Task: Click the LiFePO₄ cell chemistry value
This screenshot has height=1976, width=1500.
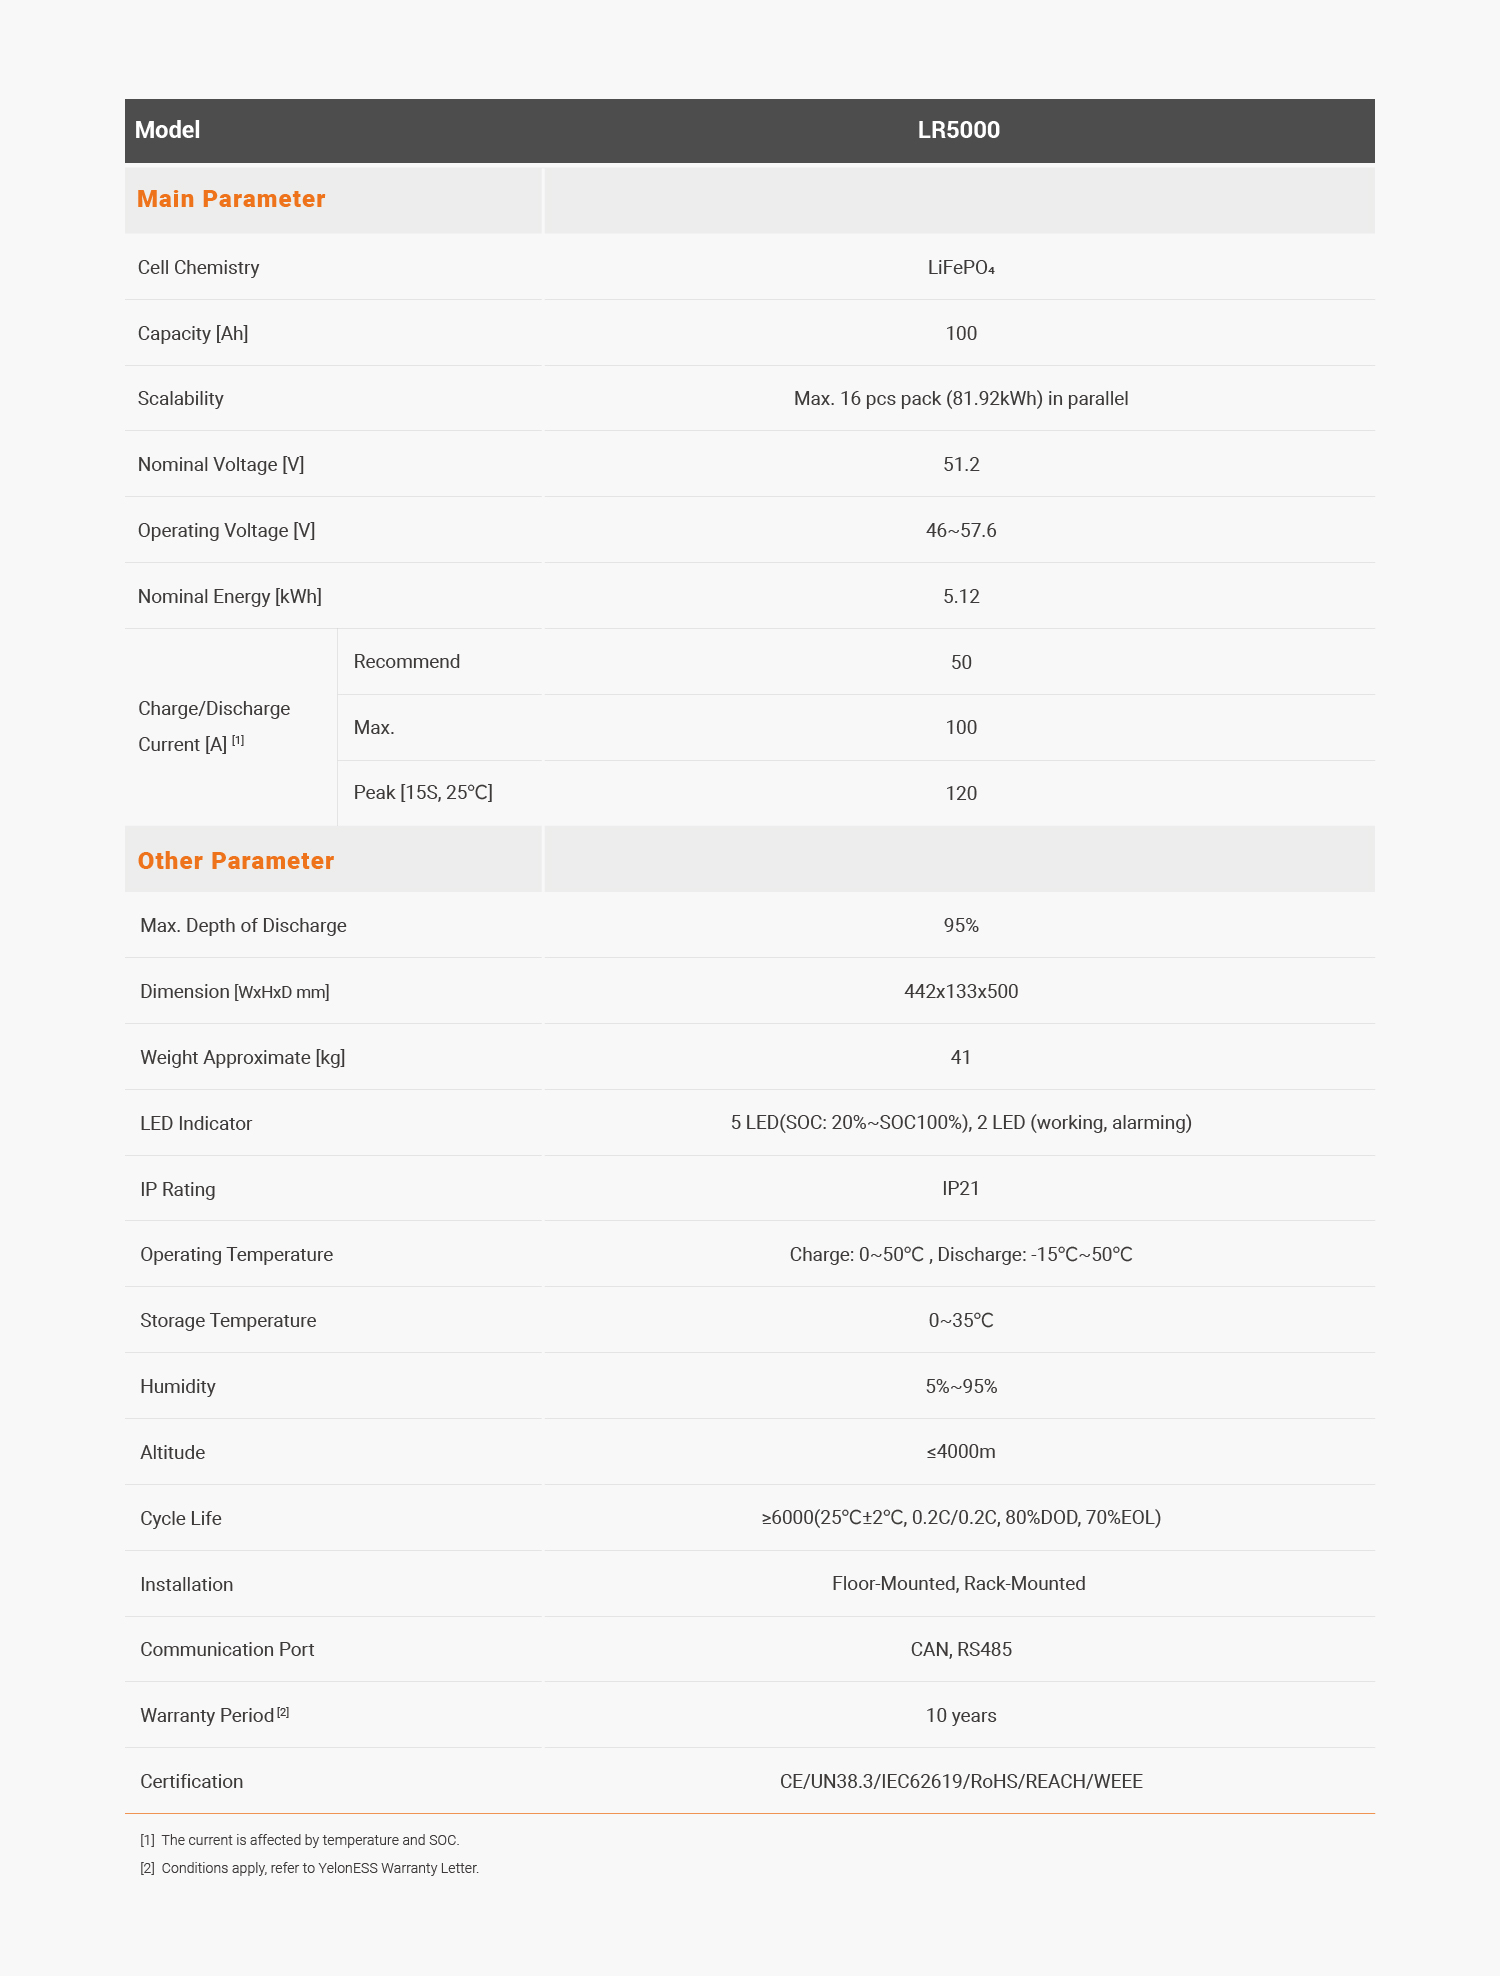Action: (x=960, y=268)
